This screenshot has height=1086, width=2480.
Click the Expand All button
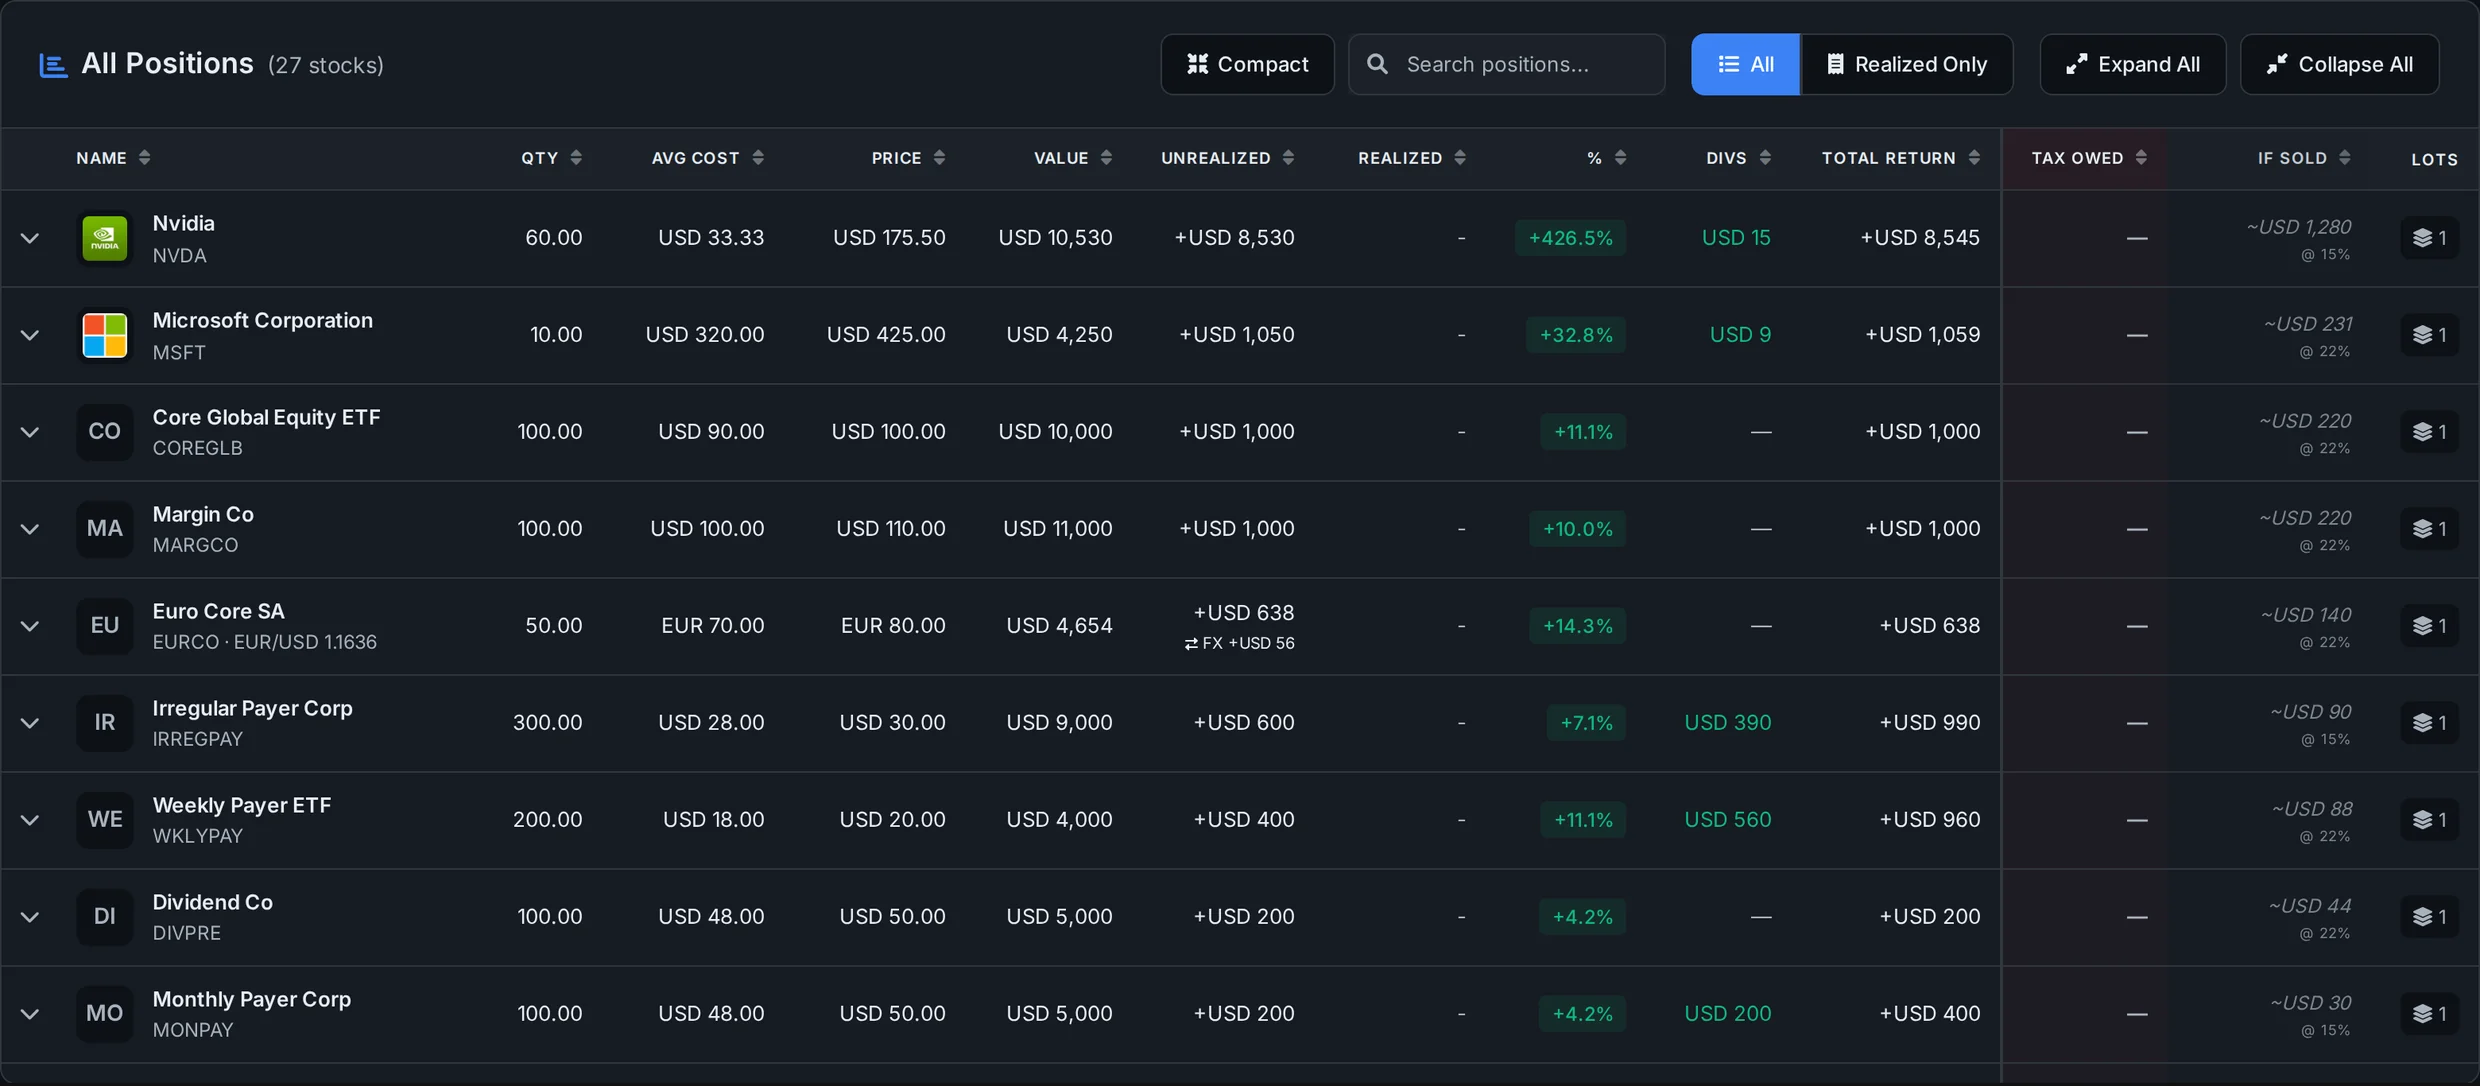pos(2132,64)
